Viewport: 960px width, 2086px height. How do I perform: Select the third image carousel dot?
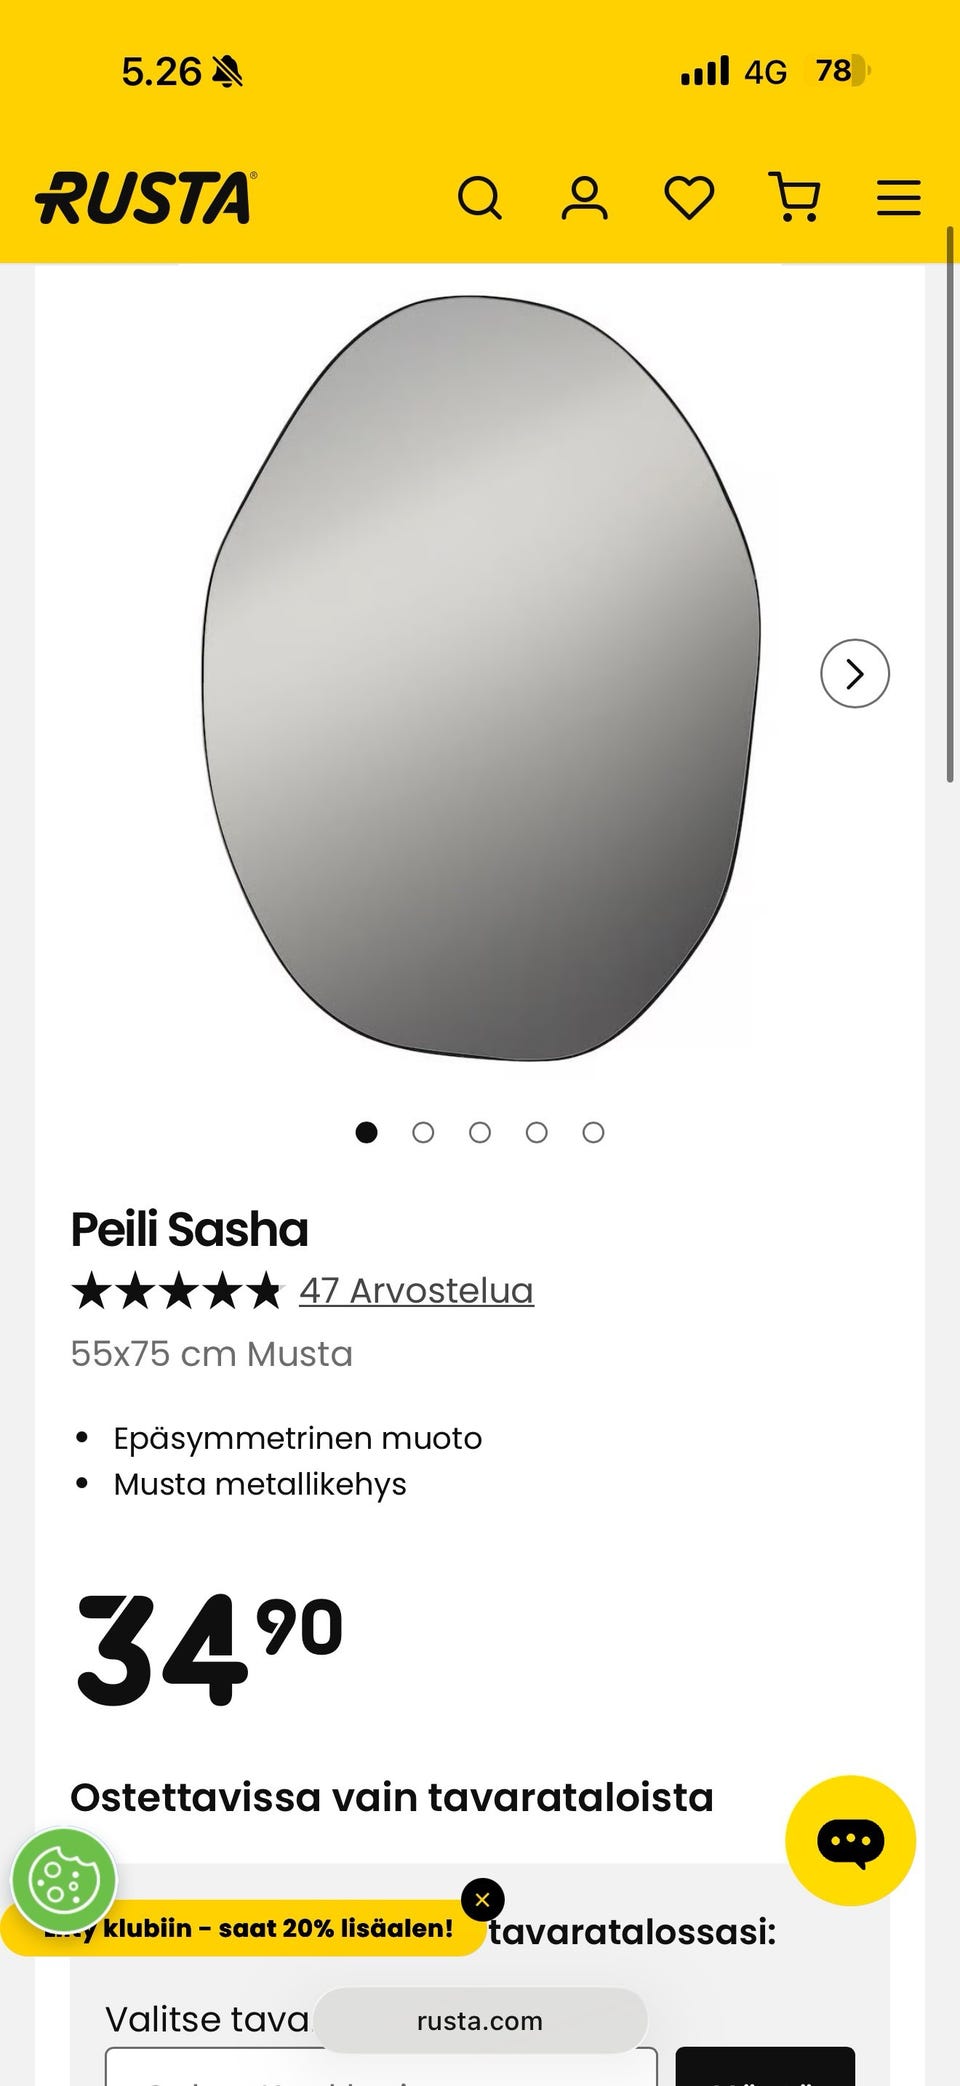tap(480, 1132)
